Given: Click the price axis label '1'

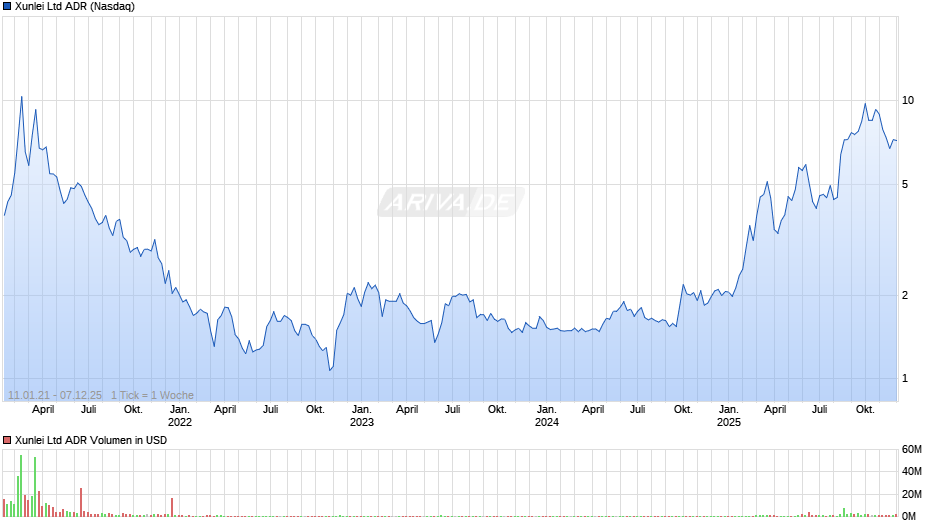Looking at the screenshot, I should [905, 378].
